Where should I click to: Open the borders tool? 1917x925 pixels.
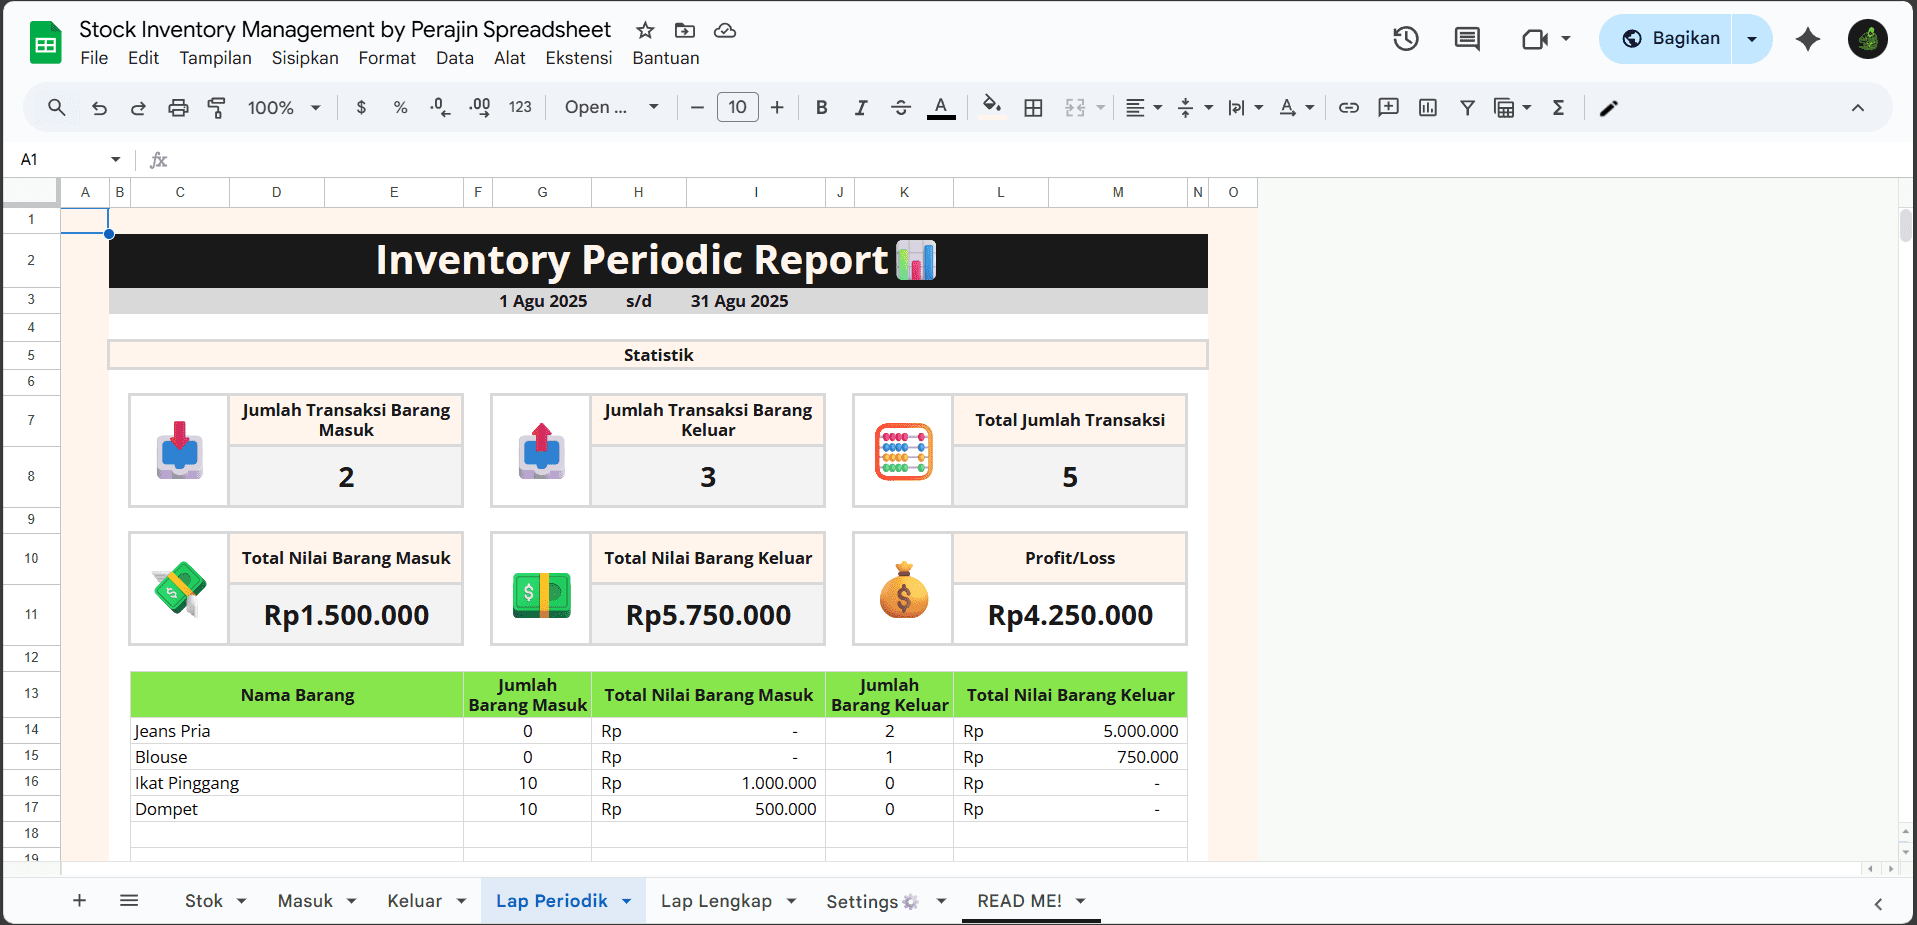pyautogui.click(x=1033, y=108)
